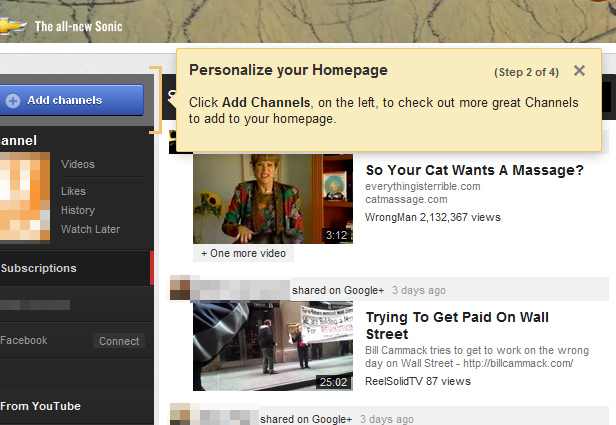Close the Personalize your Homepage tooltip
The width and height of the screenshot is (616, 425).
coord(579,71)
